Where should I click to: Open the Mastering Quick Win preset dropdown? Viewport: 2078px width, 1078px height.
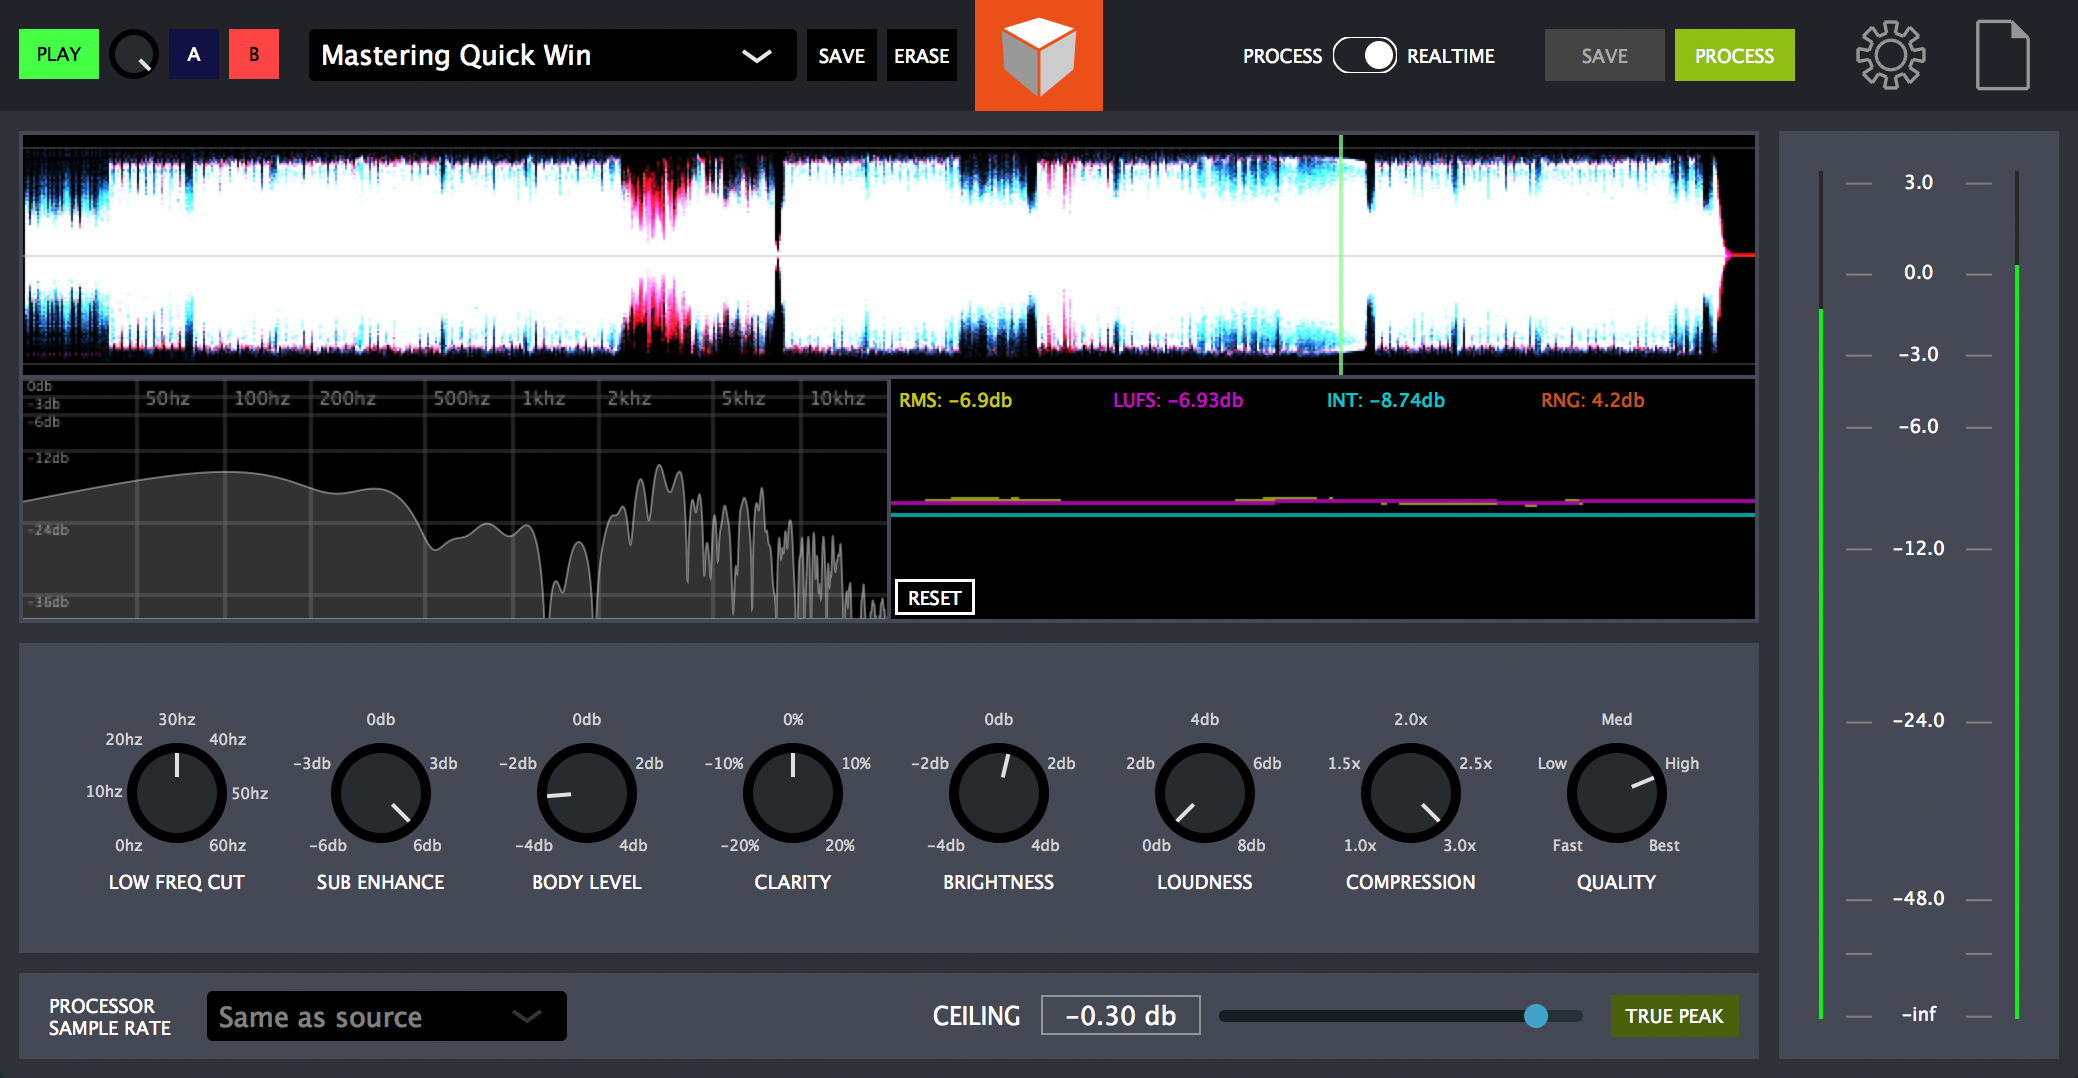click(552, 55)
